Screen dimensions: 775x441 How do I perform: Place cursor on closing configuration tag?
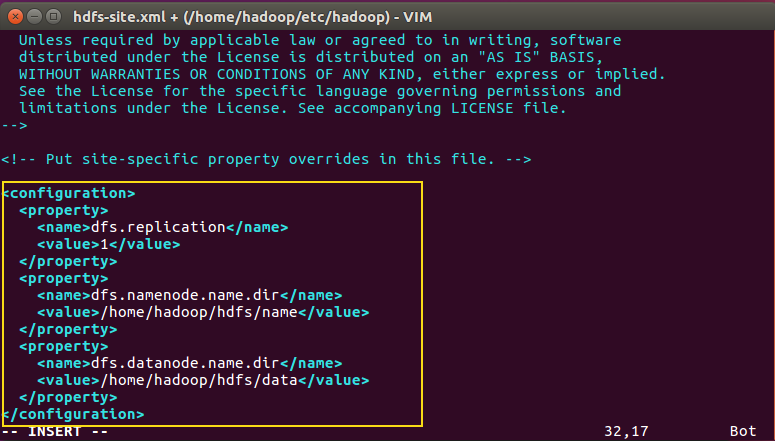(x=73, y=414)
